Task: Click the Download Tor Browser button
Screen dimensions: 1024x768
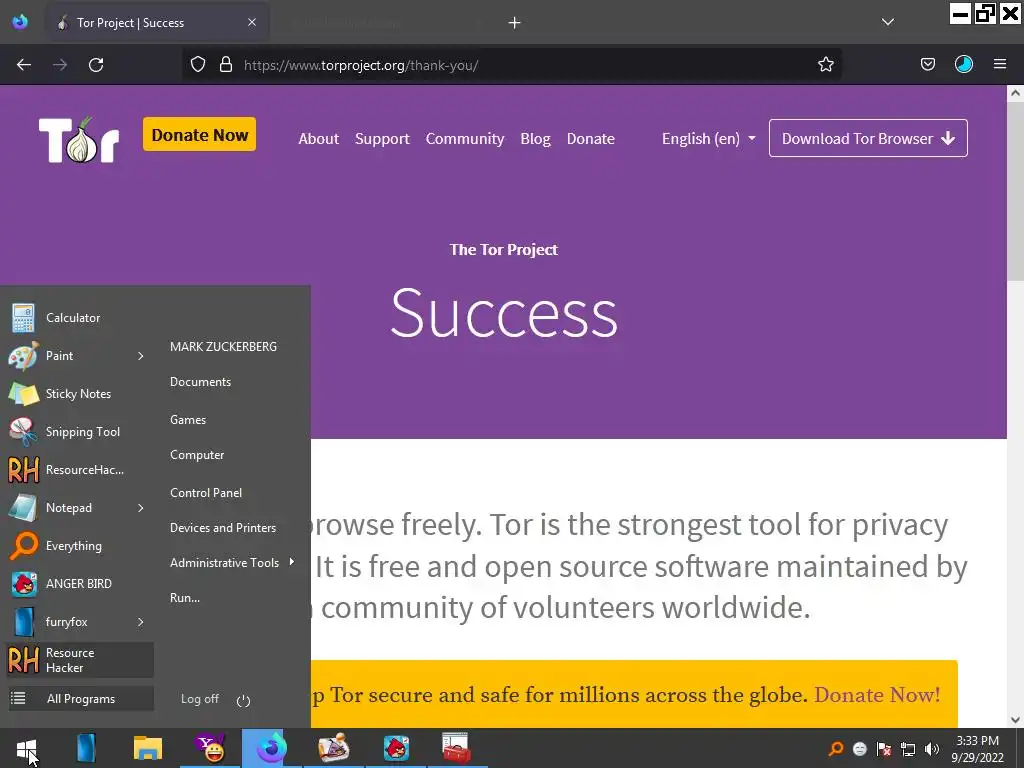Action: click(x=868, y=138)
